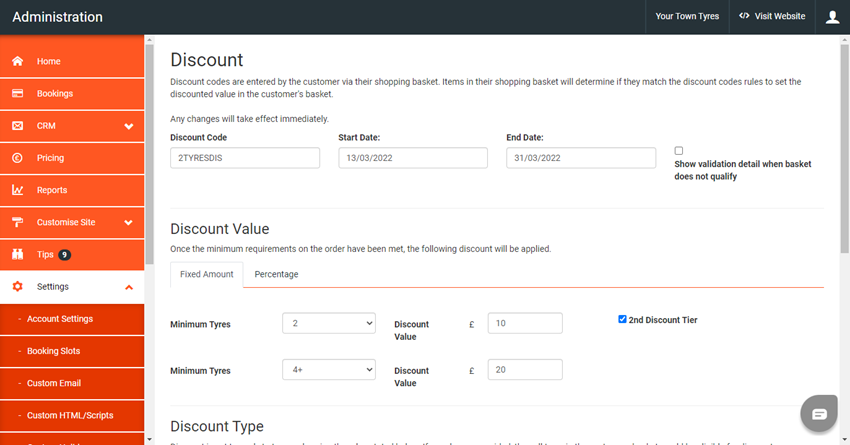850x445 pixels.
Task: Collapse the Settings menu chevron
Action: pos(129,287)
